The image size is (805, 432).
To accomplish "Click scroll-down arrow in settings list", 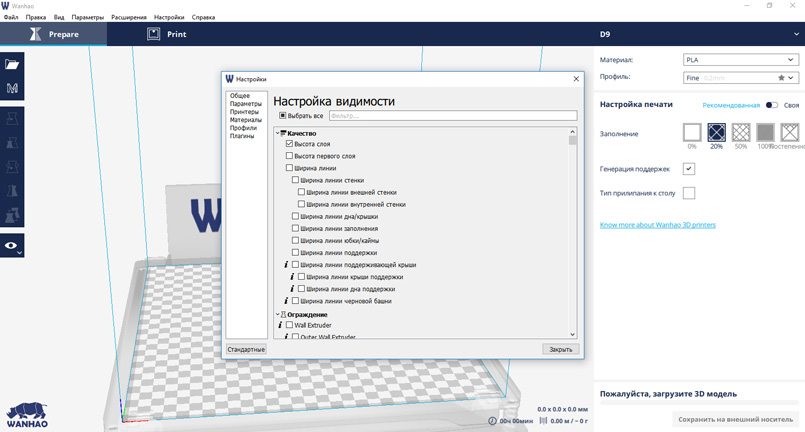I will coord(572,334).
